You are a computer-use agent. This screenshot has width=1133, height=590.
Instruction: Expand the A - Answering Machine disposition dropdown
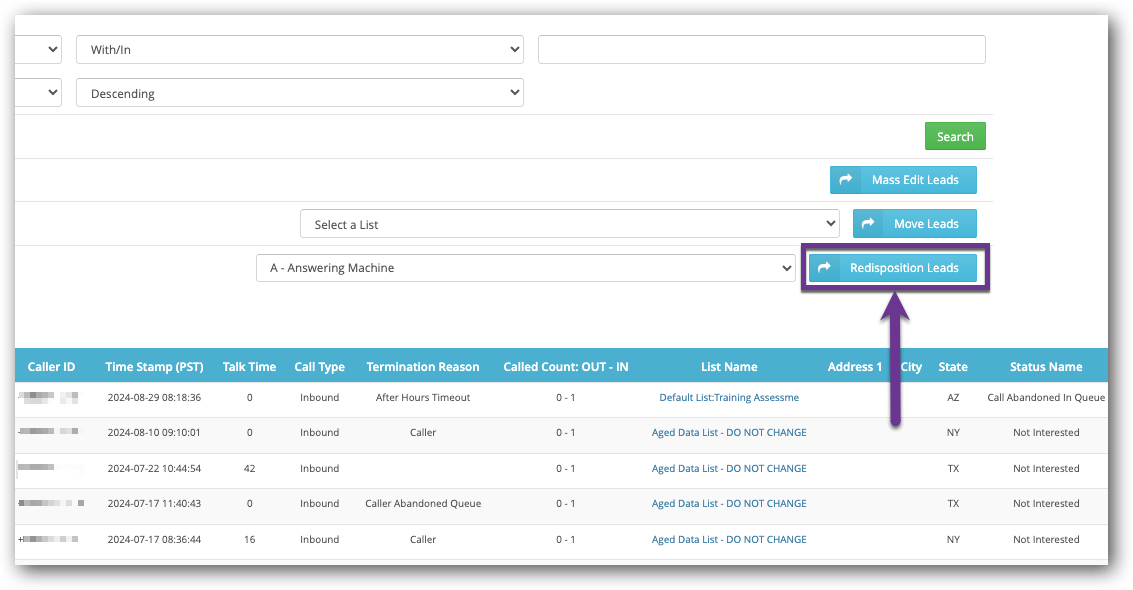pyautogui.click(x=525, y=268)
